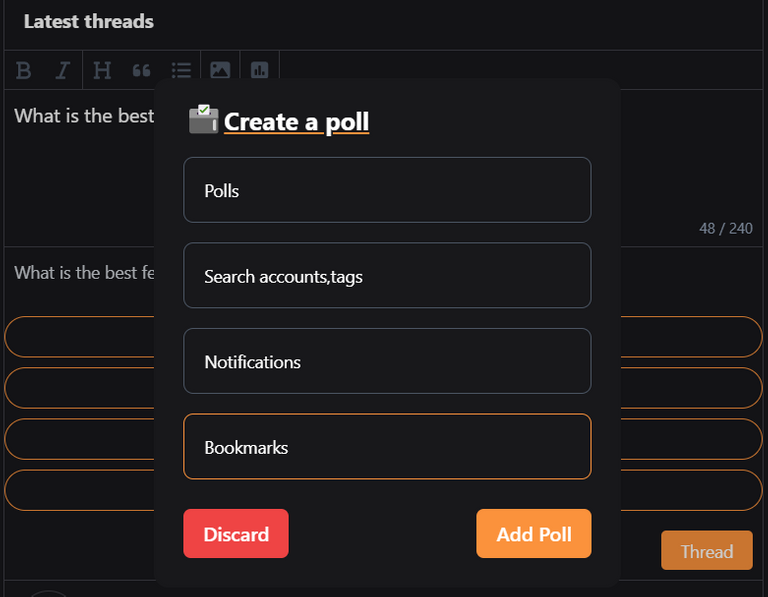Viewport: 768px width, 597px height.
Task: Click the poll chart icon in toolbar
Action: point(260,70)
